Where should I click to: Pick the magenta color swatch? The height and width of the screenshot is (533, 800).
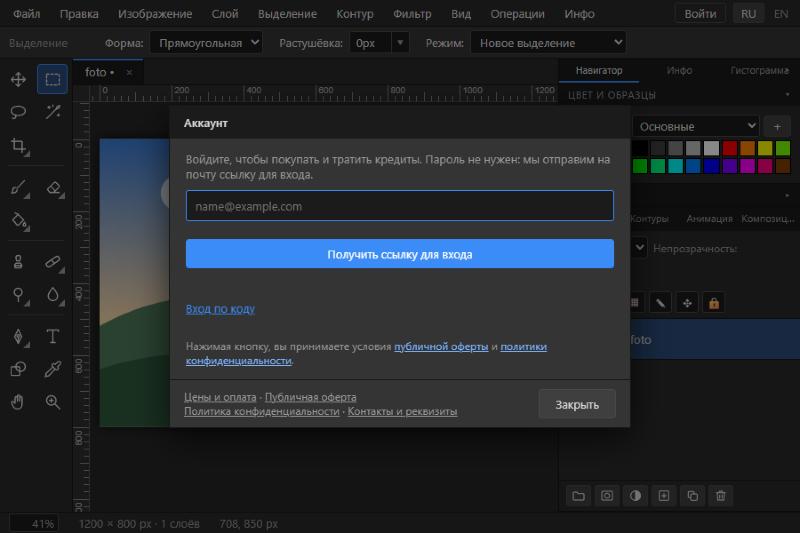coord(747,166)
